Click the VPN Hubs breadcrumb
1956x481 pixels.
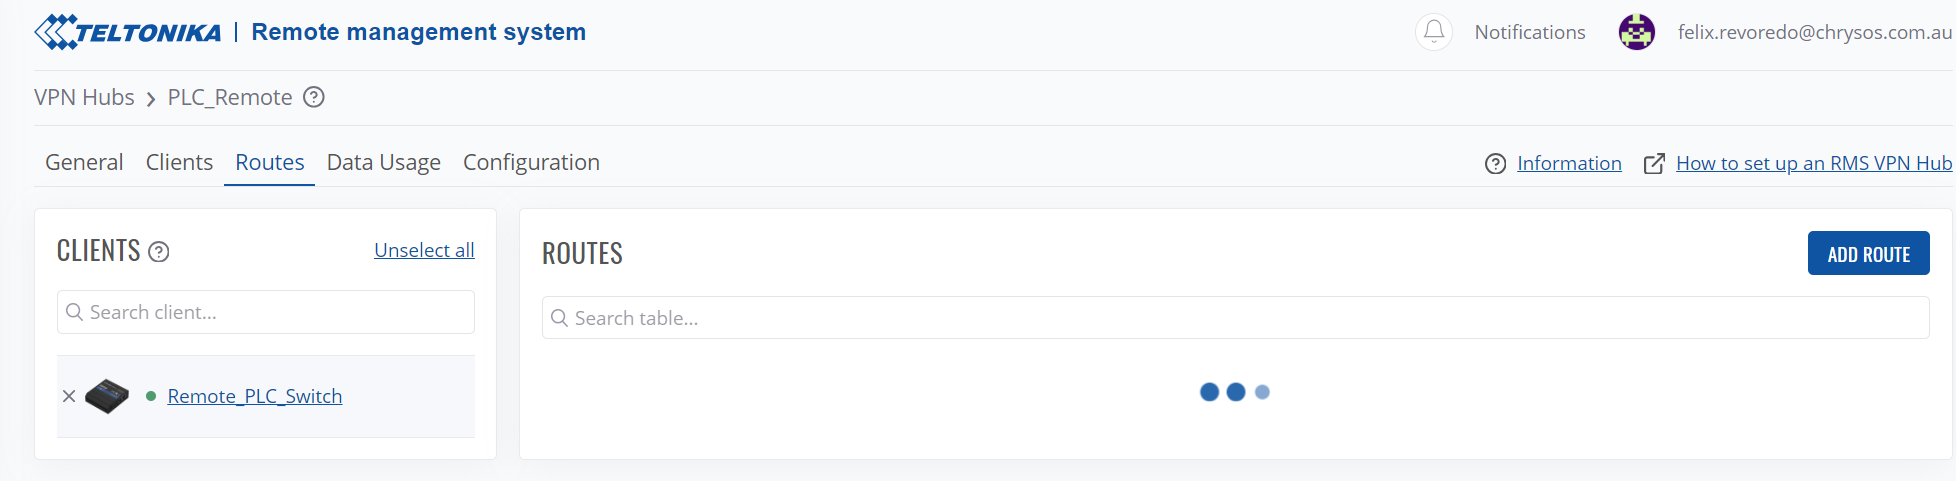tap(84, 97)
